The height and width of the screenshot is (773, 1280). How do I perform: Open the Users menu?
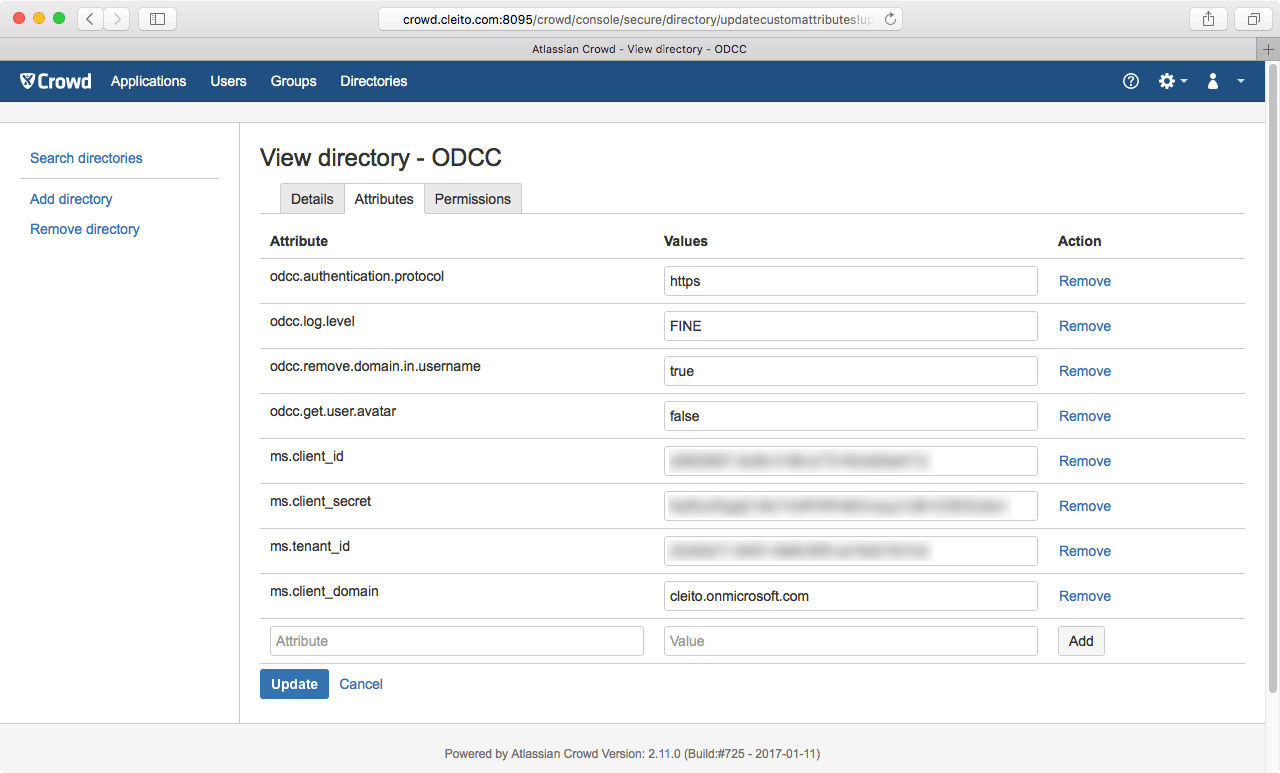click(x=228, y=81)
